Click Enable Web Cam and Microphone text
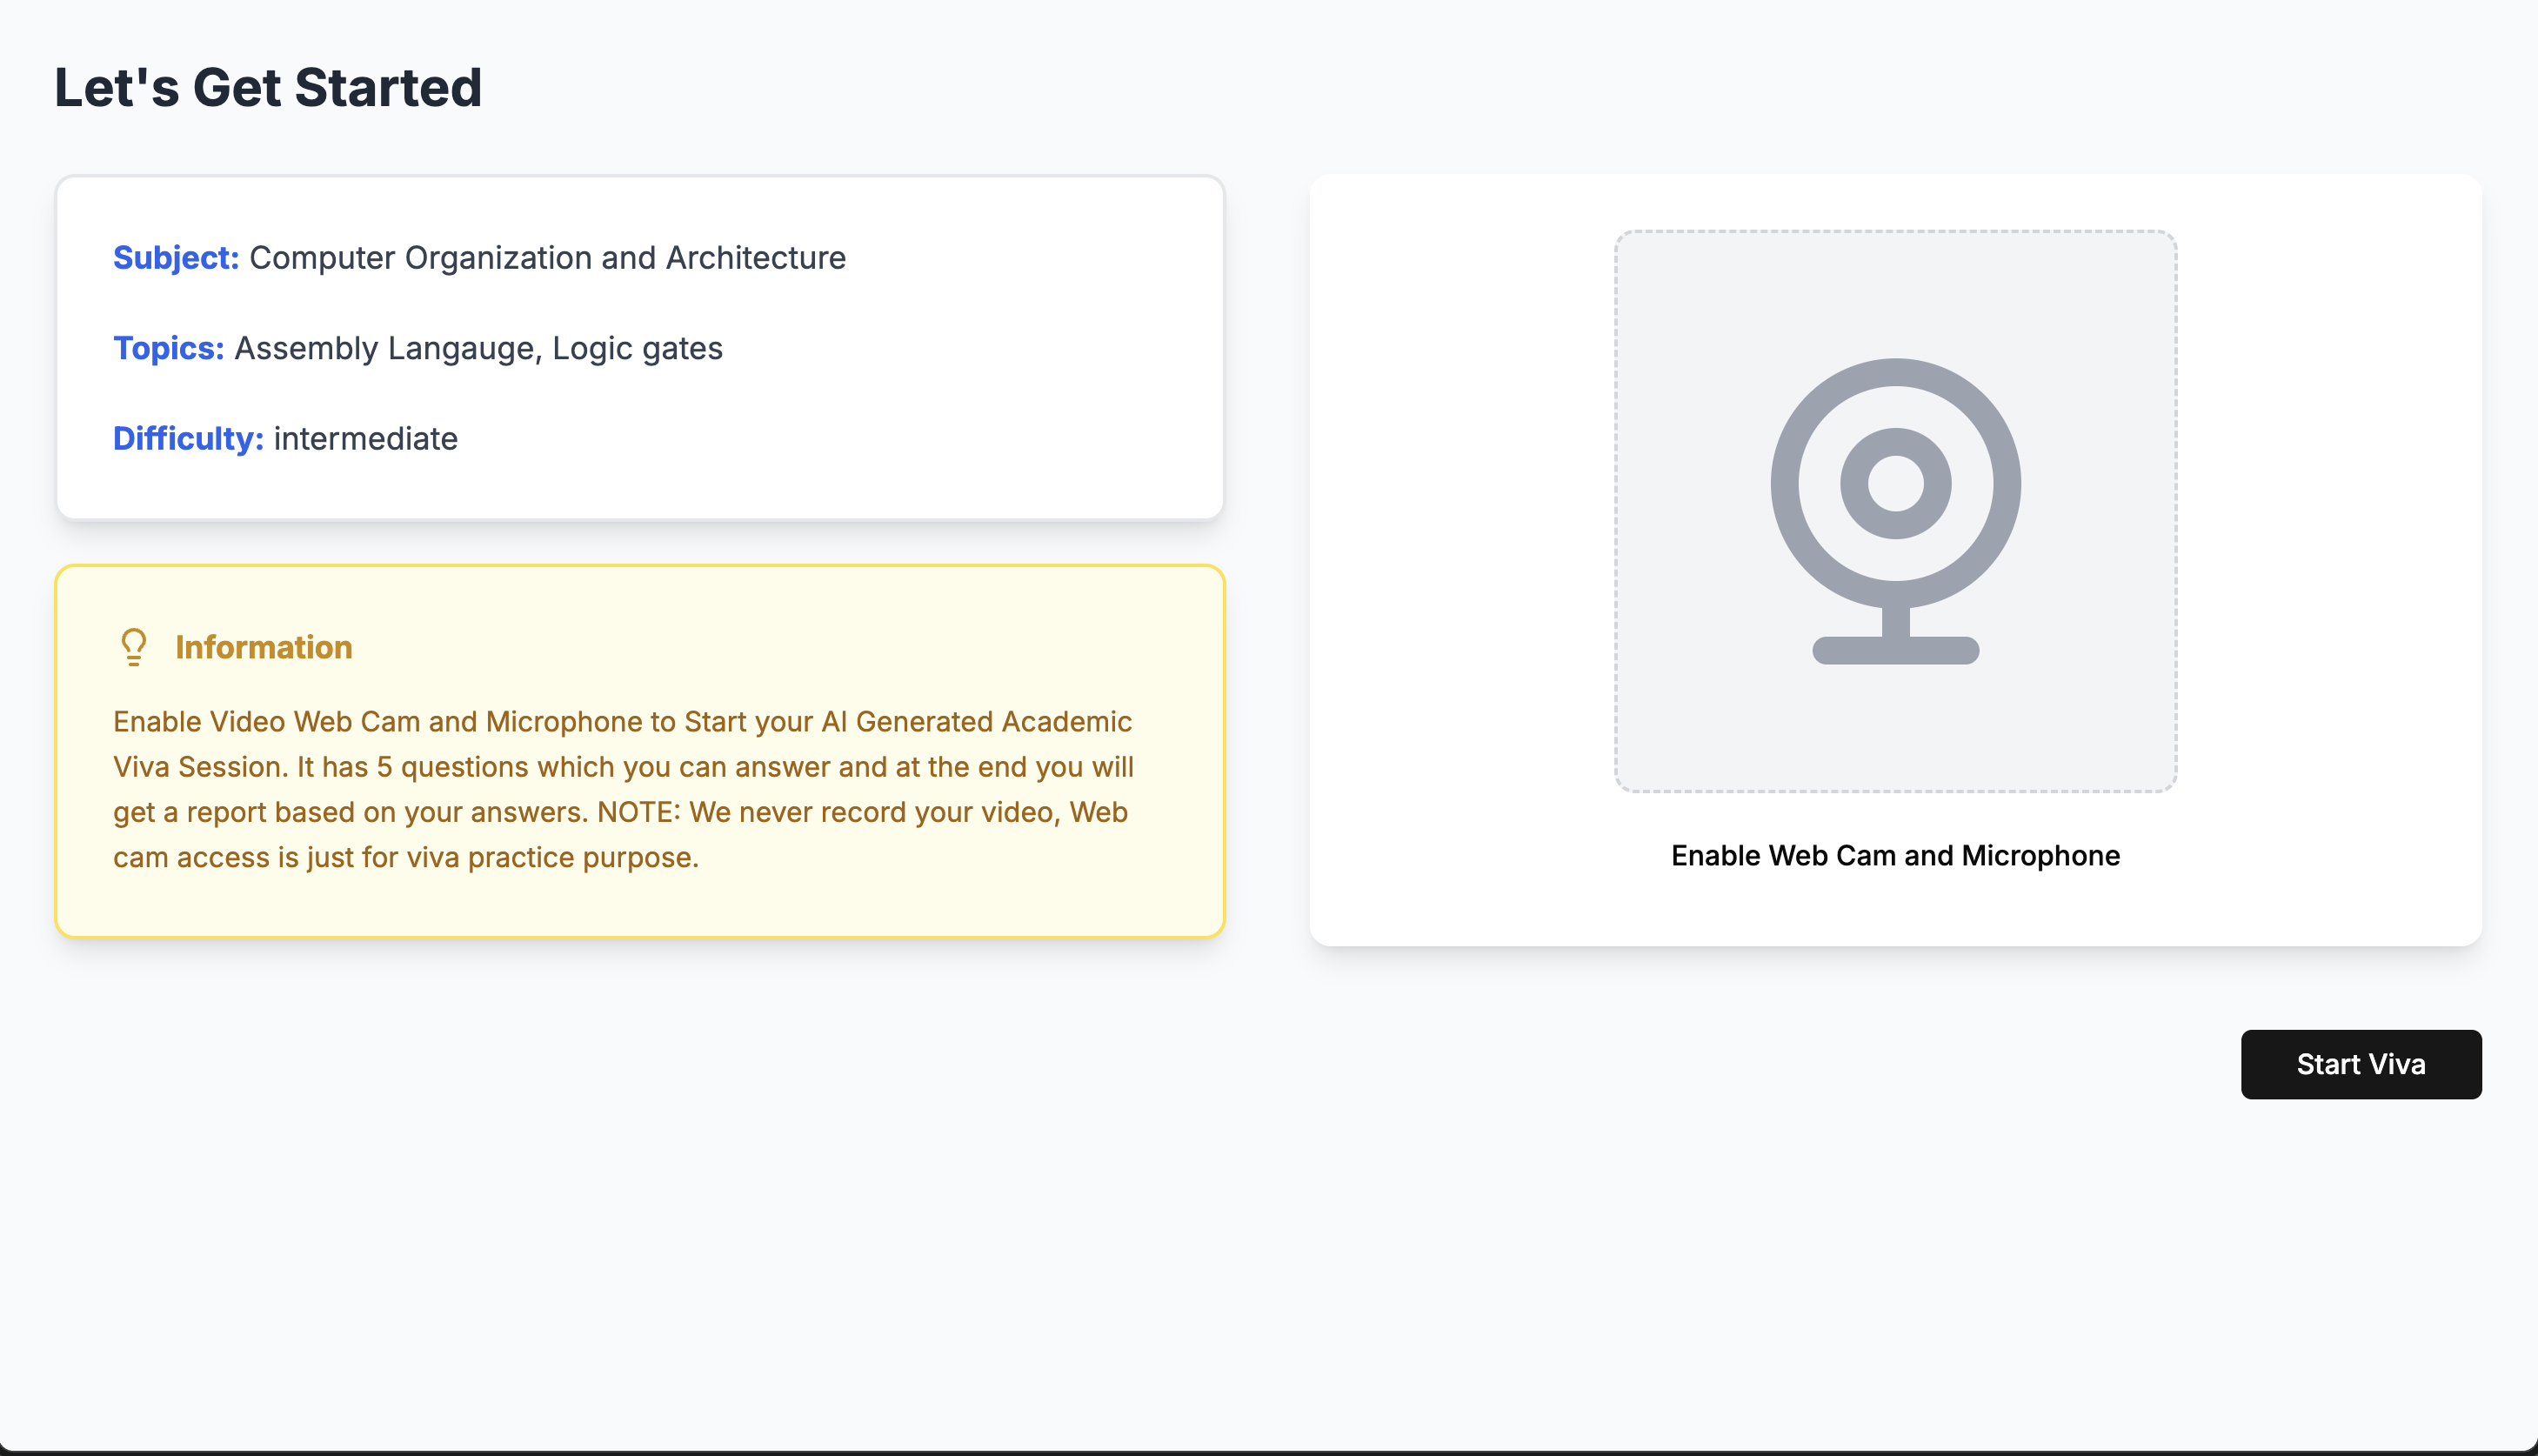The width and height of the screenshot is (2538, 1456). [x=1895, y=856]
